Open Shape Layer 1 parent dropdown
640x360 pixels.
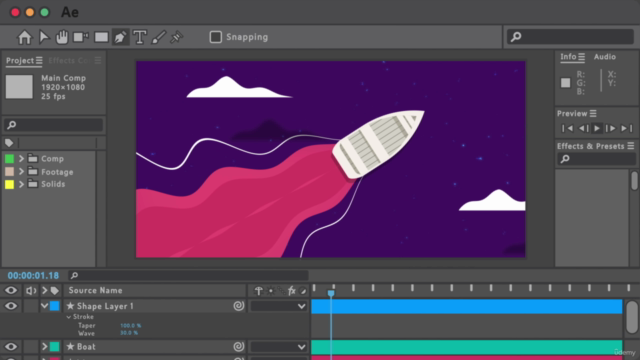(x=278, y=306)
